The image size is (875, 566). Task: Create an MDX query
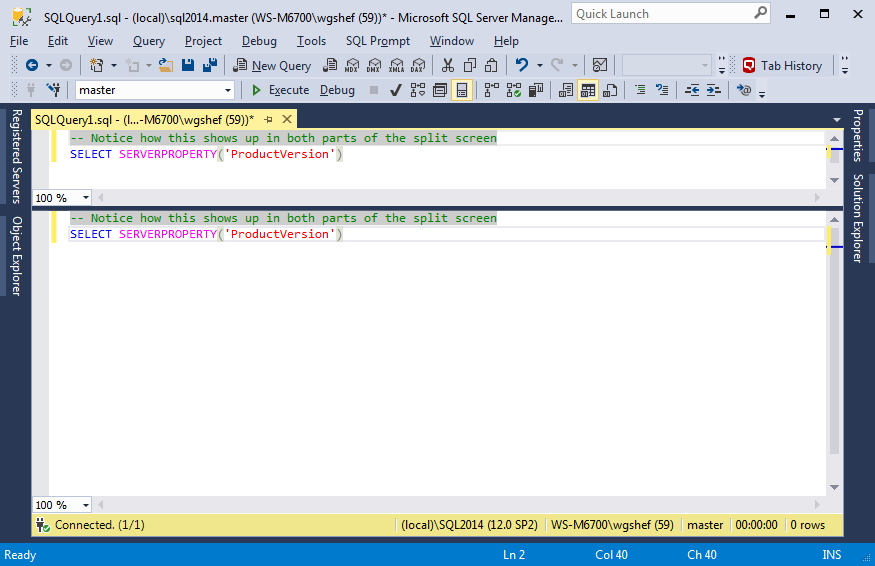[352, 65]
